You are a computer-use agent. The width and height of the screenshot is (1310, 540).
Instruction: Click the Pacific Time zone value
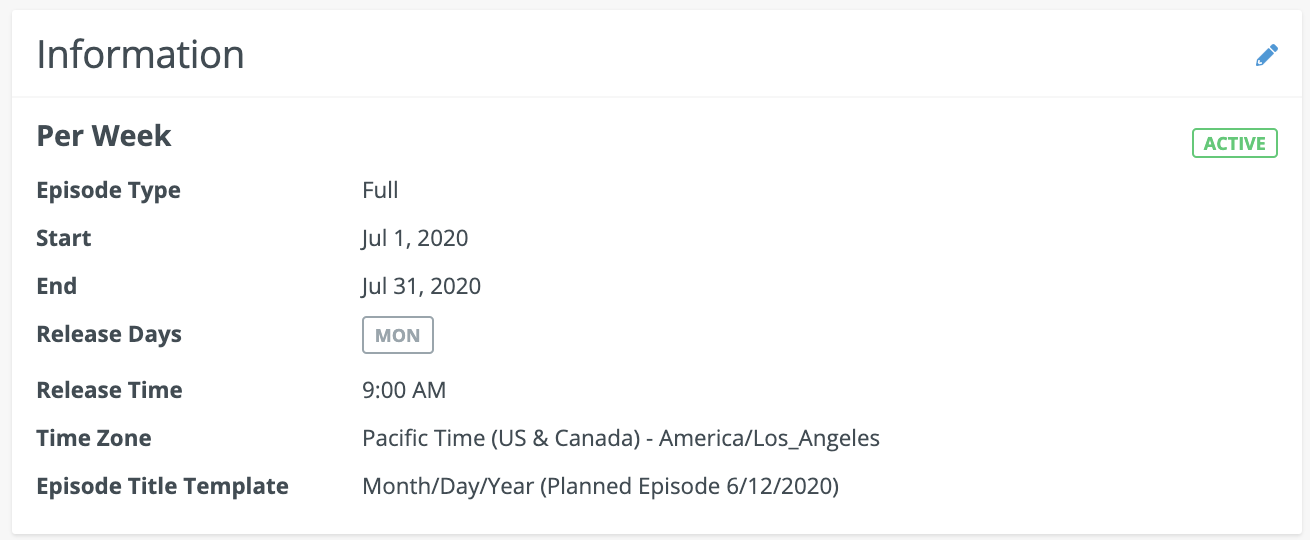(x=620, y=438)
